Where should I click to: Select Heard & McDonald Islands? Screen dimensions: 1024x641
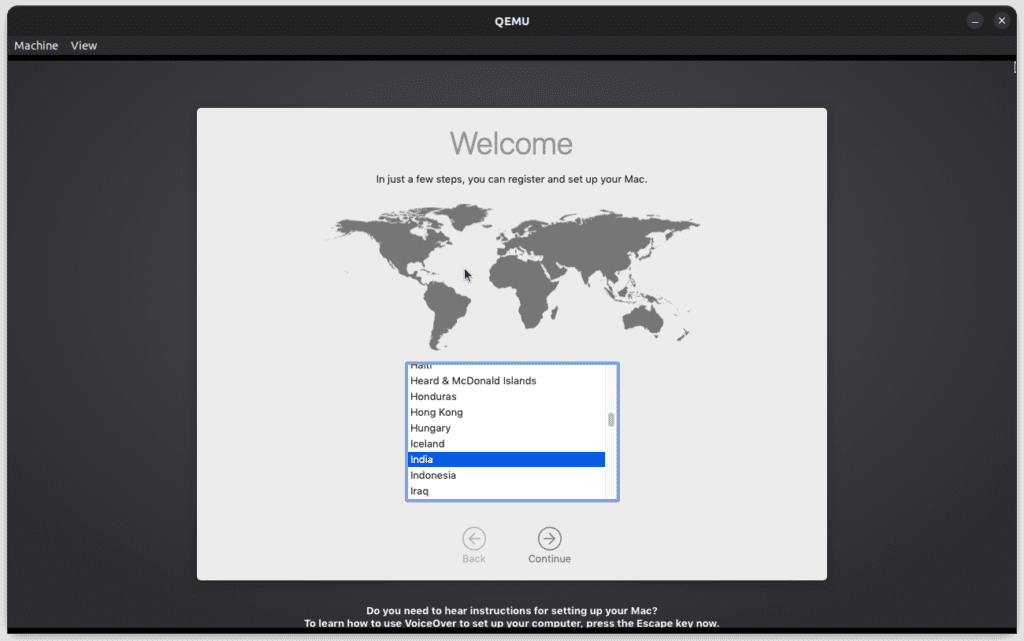point(506,381)
